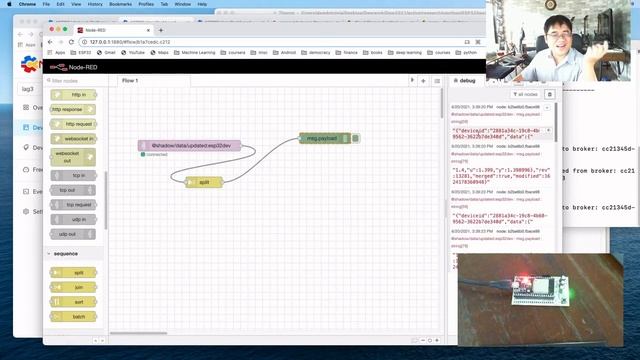640x360 pixels.
Task: Select the split node in the palette
Action: tap(73, 273)
